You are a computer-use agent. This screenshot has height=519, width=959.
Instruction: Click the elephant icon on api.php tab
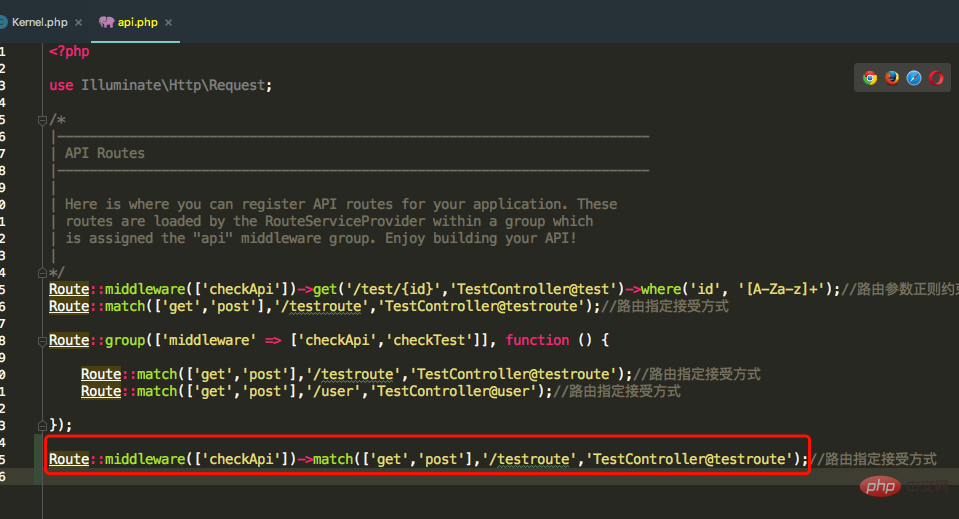pyautogui.click(x=107, y=21)
